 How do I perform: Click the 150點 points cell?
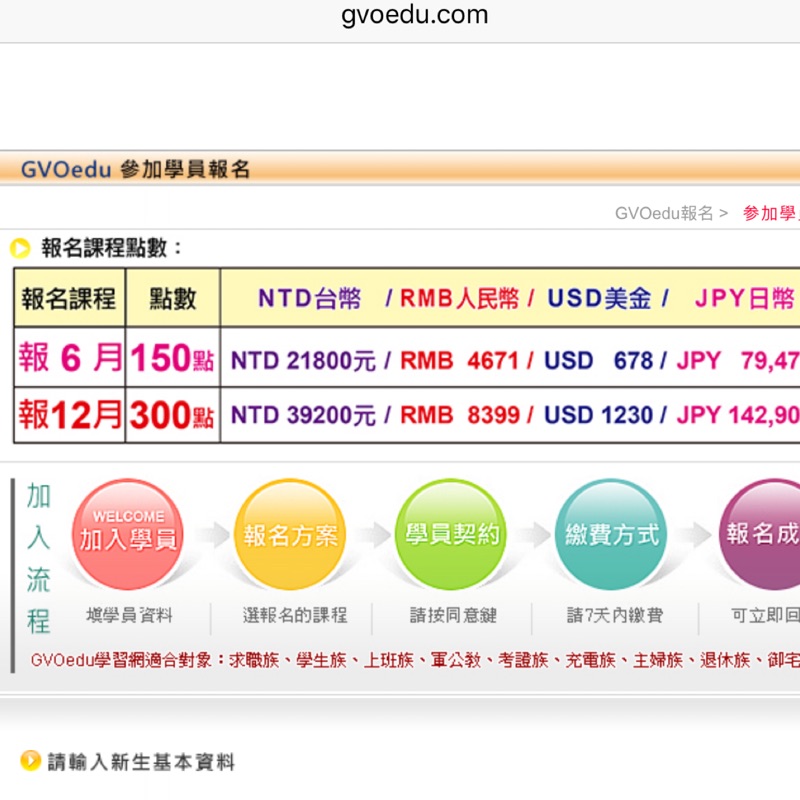tap(172, 359)
